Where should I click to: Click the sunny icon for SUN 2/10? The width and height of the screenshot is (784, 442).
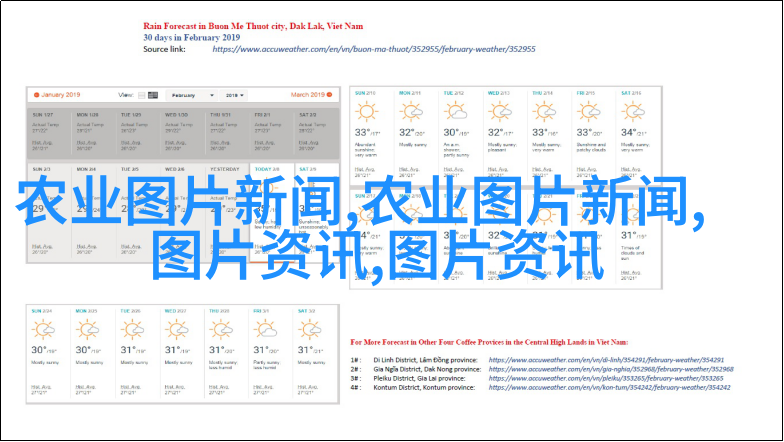[x=366, y=112]
